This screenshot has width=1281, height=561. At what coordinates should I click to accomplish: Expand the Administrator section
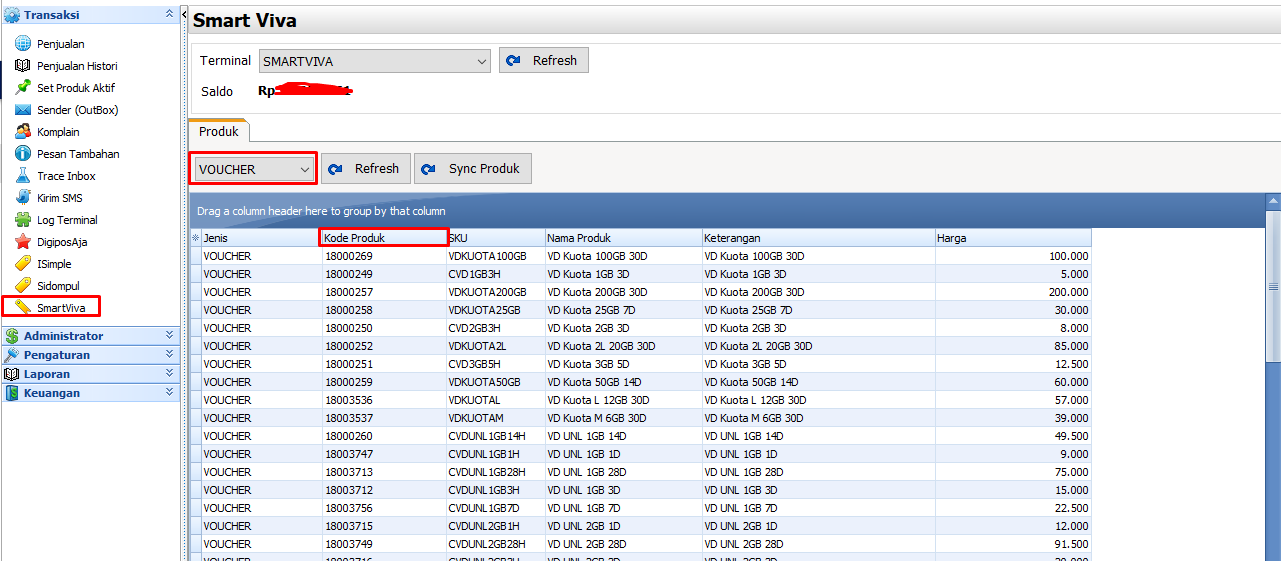[x=169, y=336]
